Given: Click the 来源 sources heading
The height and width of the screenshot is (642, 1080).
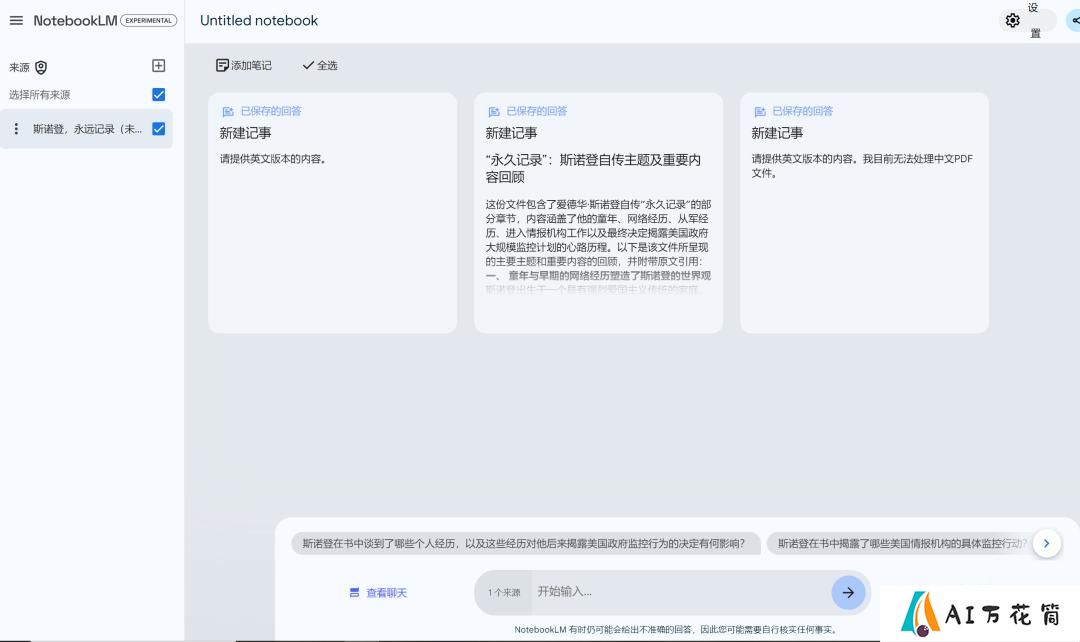Looking at the screenshot, I should click(x=19, y=68).
